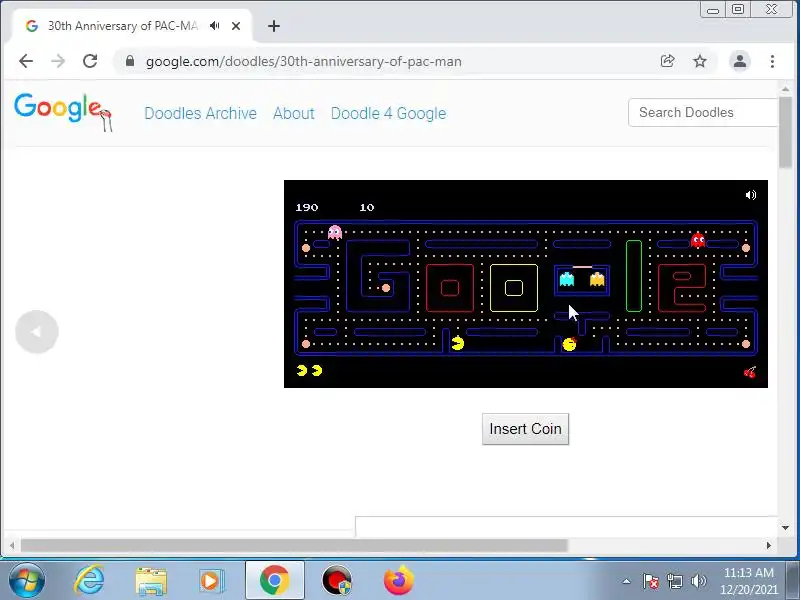Open Windows Explorer folder from taskbar

click(151, 581)
